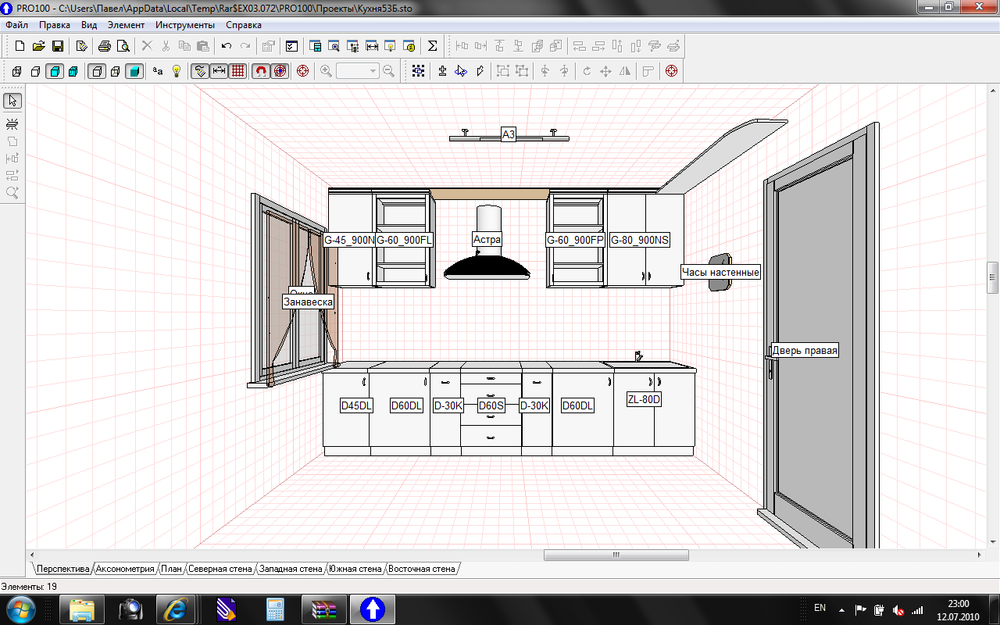Select the arrow pointer tool in left sidebar
Screen dimensions: 1000x625
pos(13,101)
